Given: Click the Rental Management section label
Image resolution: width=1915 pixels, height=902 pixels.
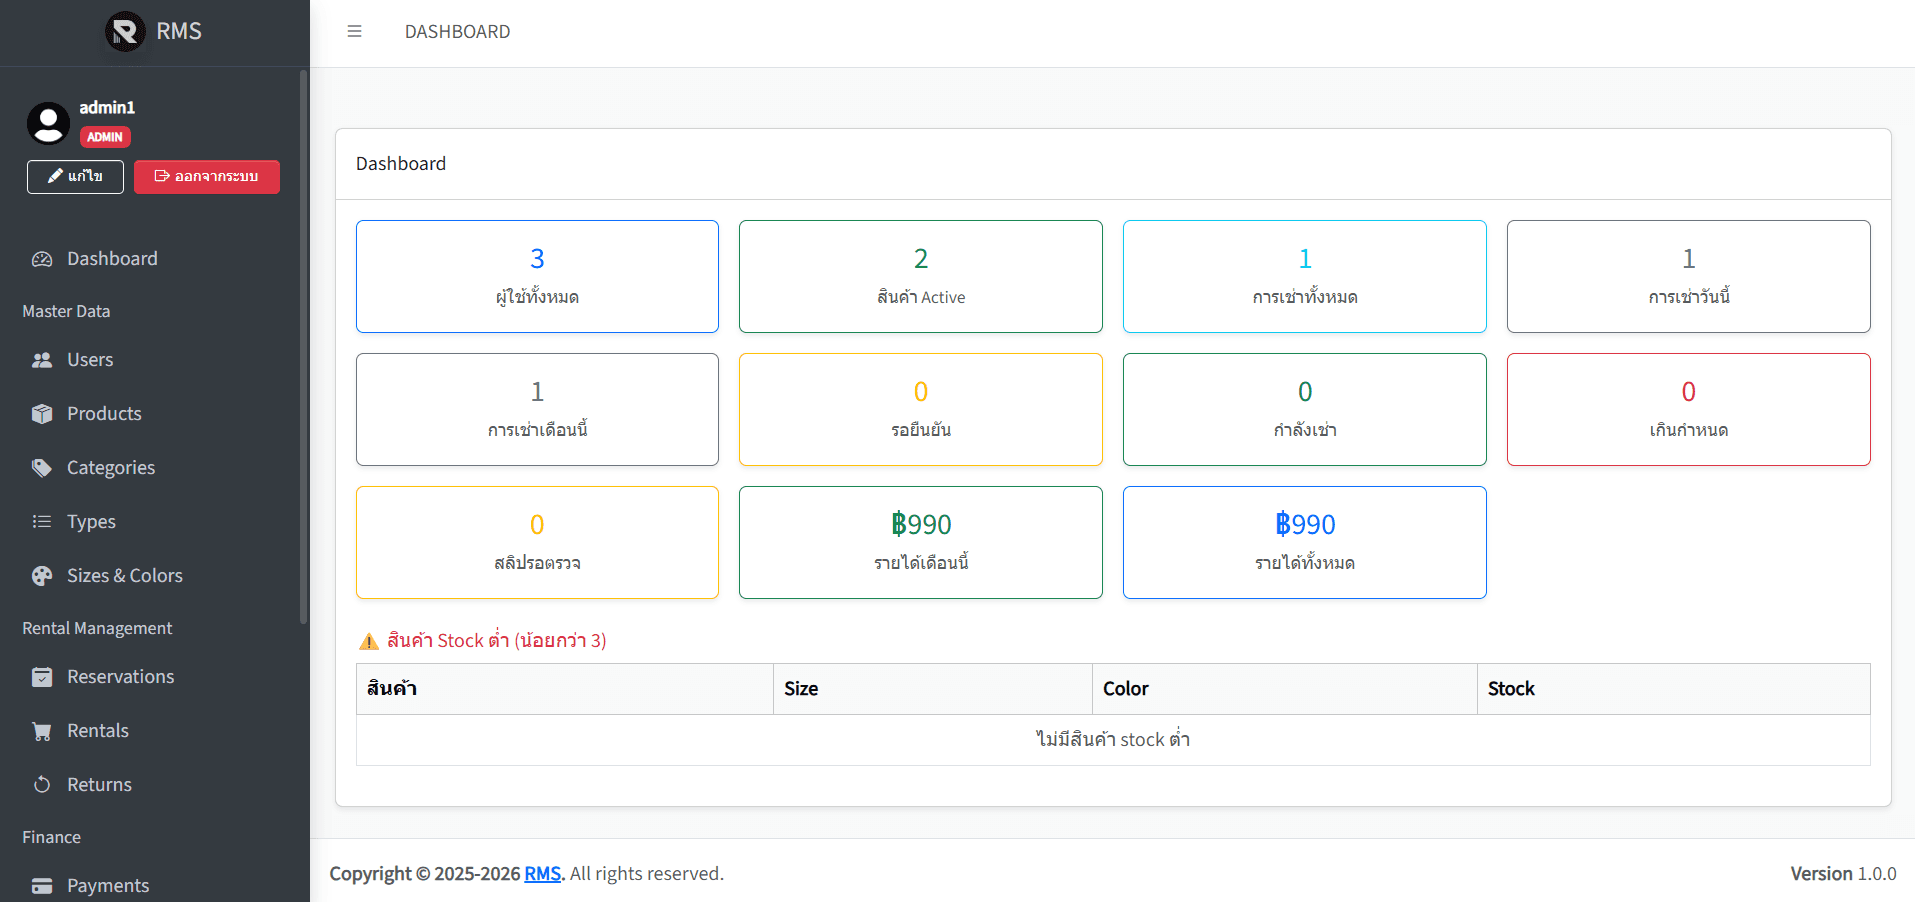Looking at the screenshot, I should [x=97, y=628].
